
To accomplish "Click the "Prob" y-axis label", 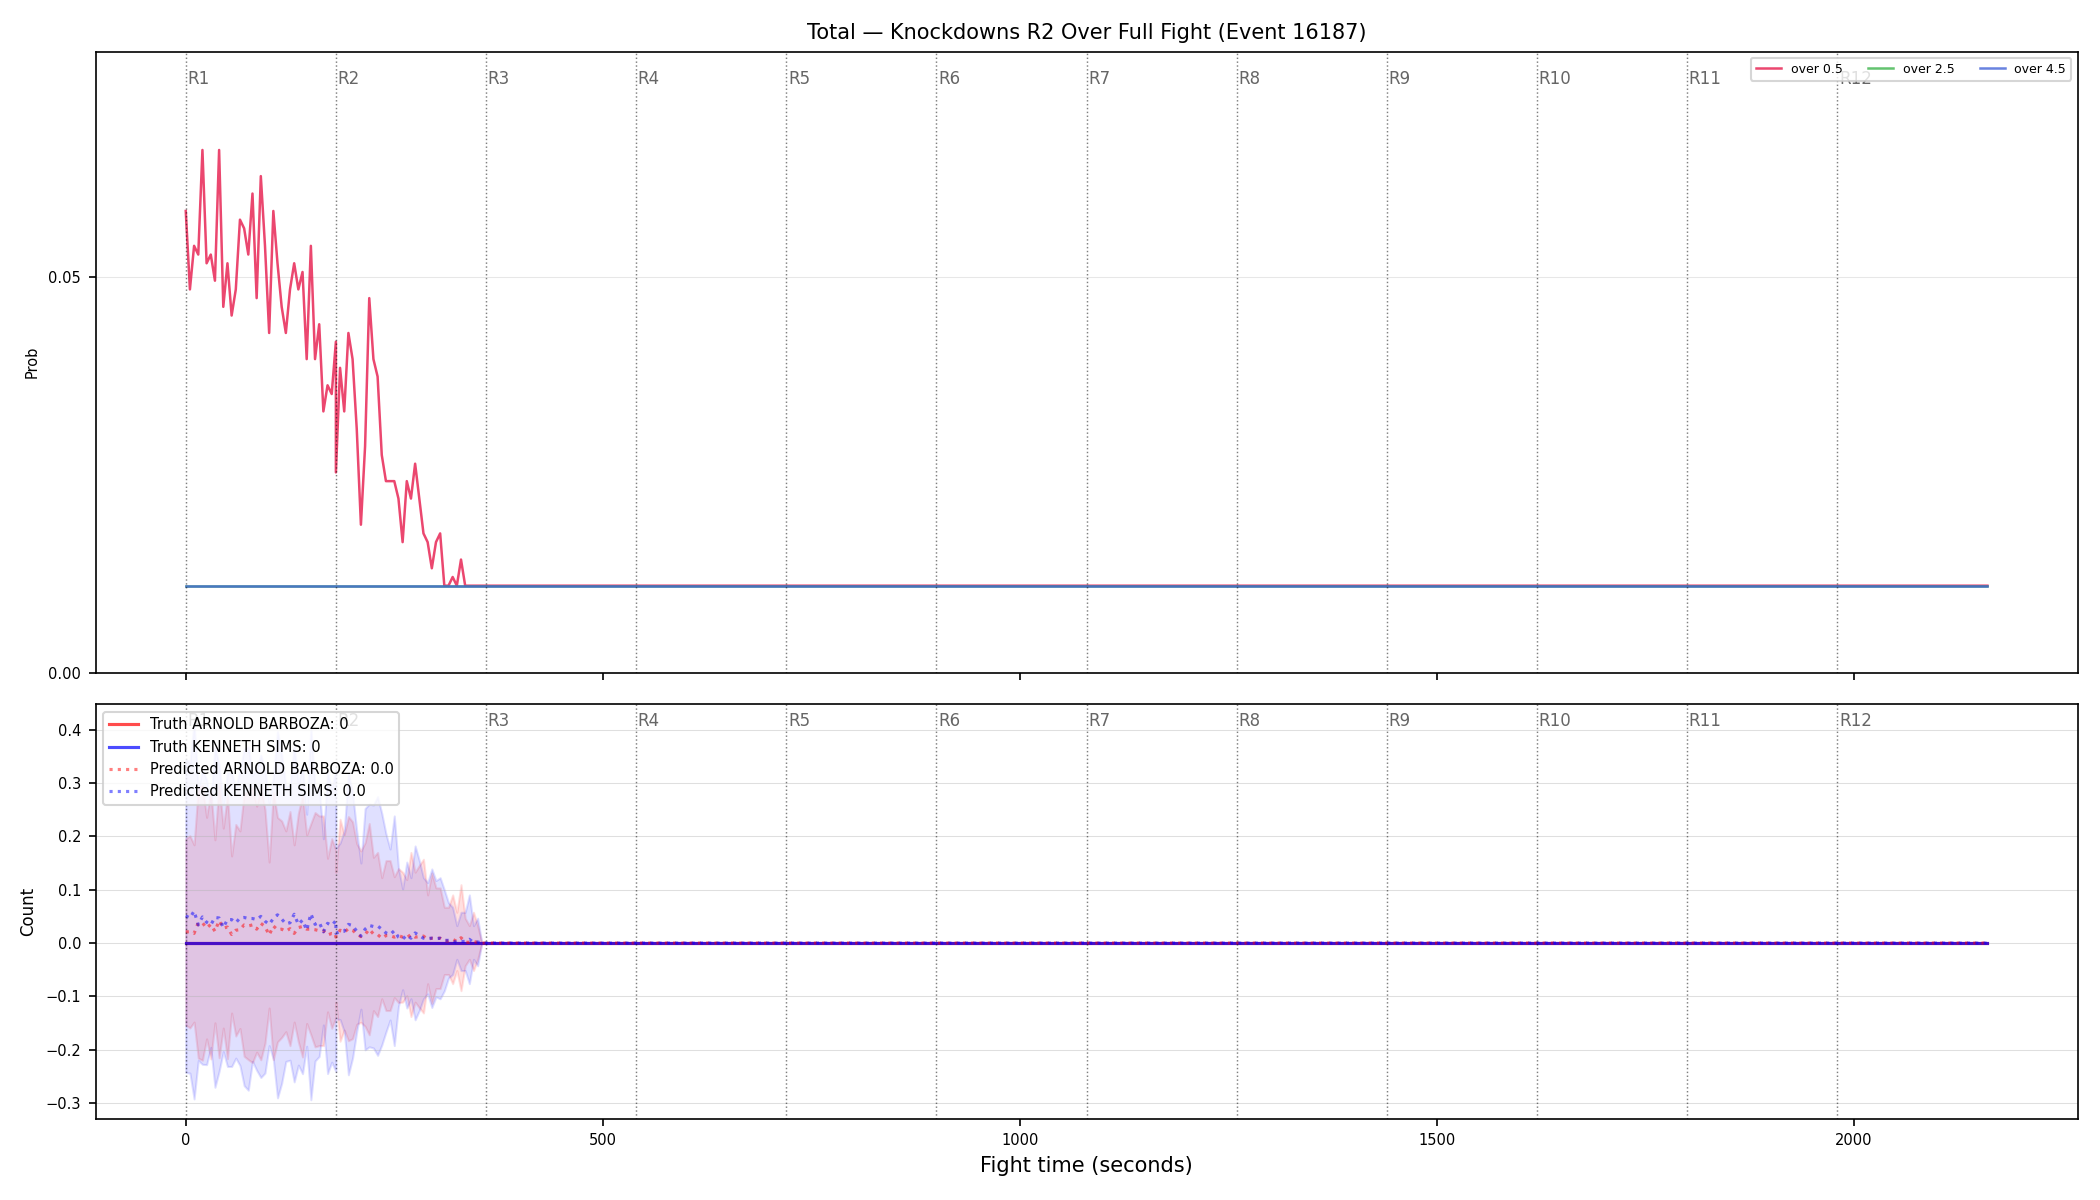I will click(32, 363).
